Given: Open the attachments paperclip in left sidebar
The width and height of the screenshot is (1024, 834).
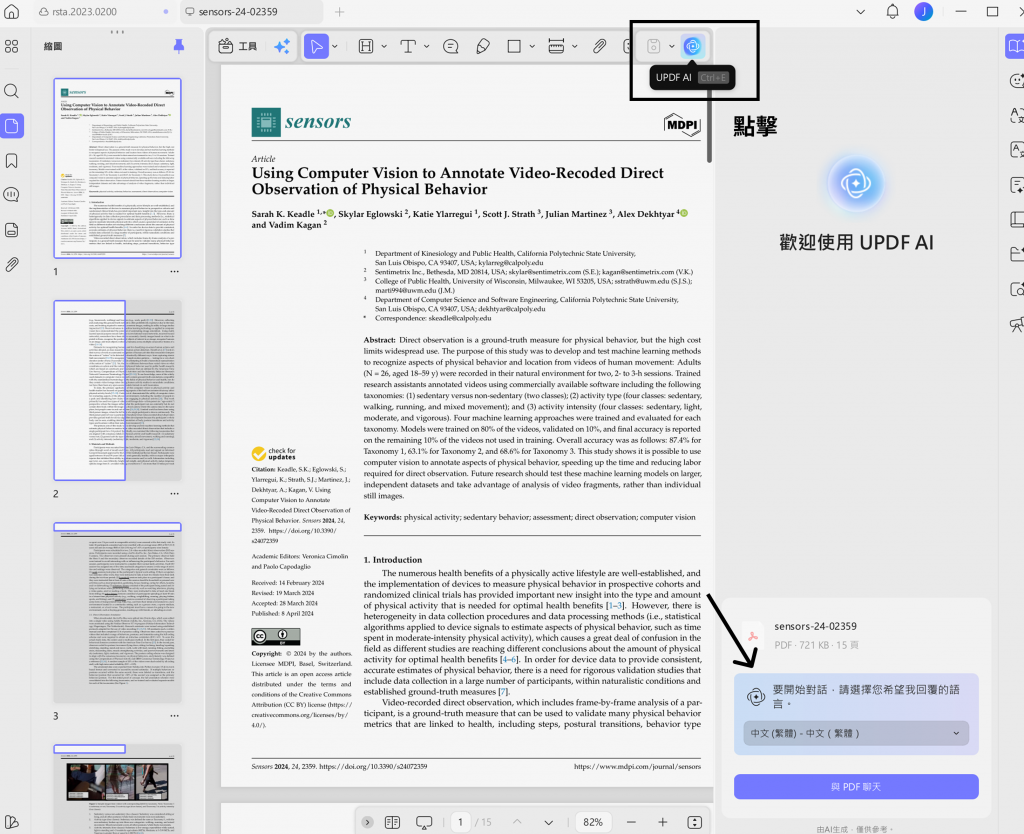Looking at the screenshot, I should pos(12,265).
